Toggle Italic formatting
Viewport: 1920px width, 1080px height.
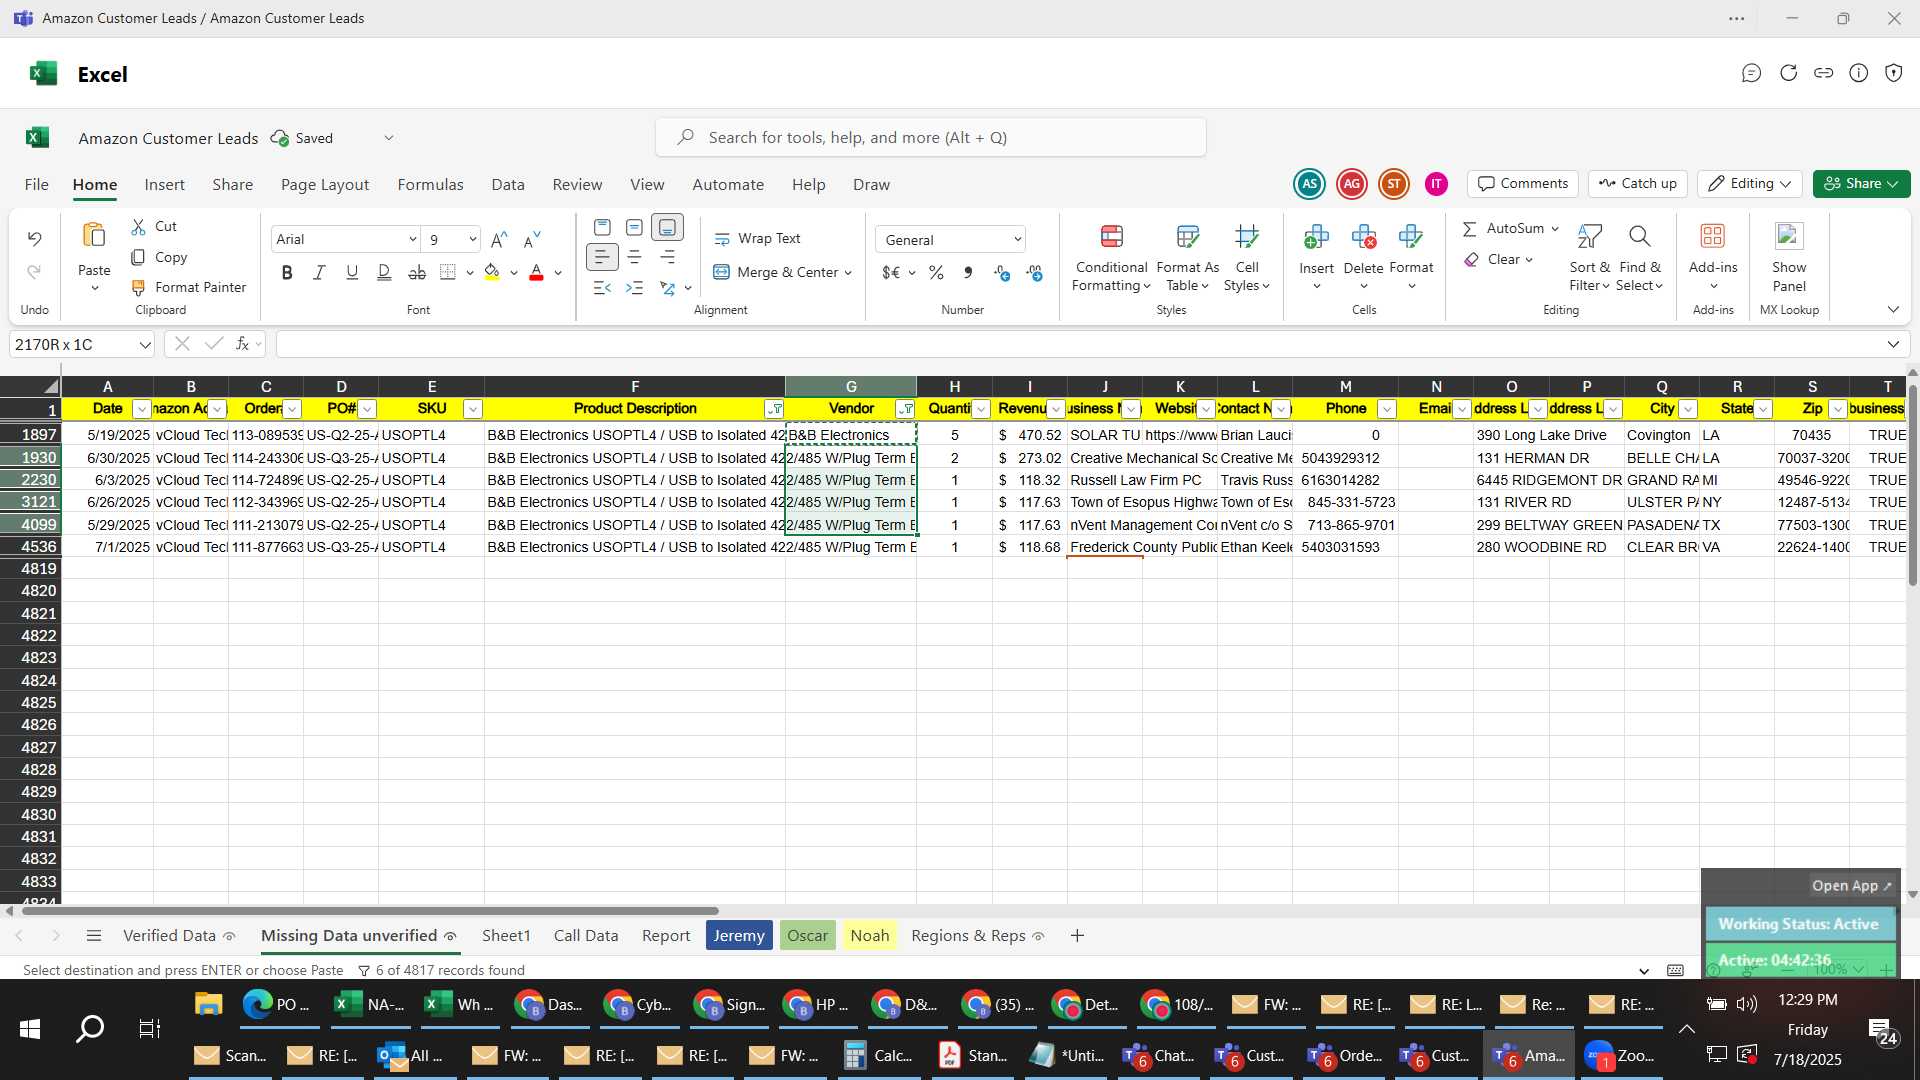pos(319,272)
